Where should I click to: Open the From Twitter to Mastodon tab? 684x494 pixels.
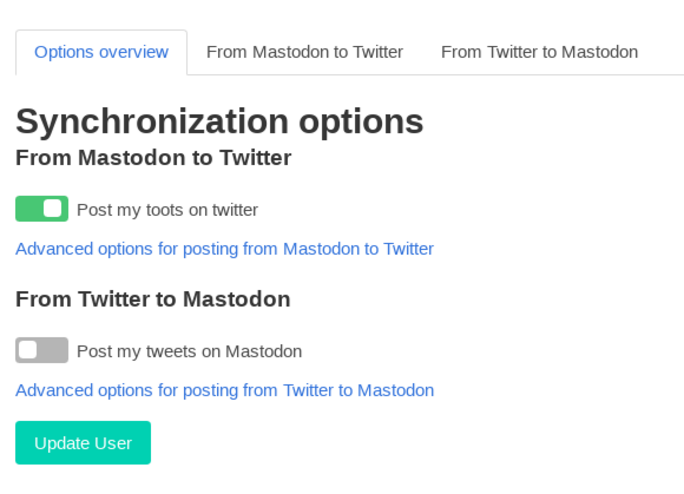pos(539,52)
